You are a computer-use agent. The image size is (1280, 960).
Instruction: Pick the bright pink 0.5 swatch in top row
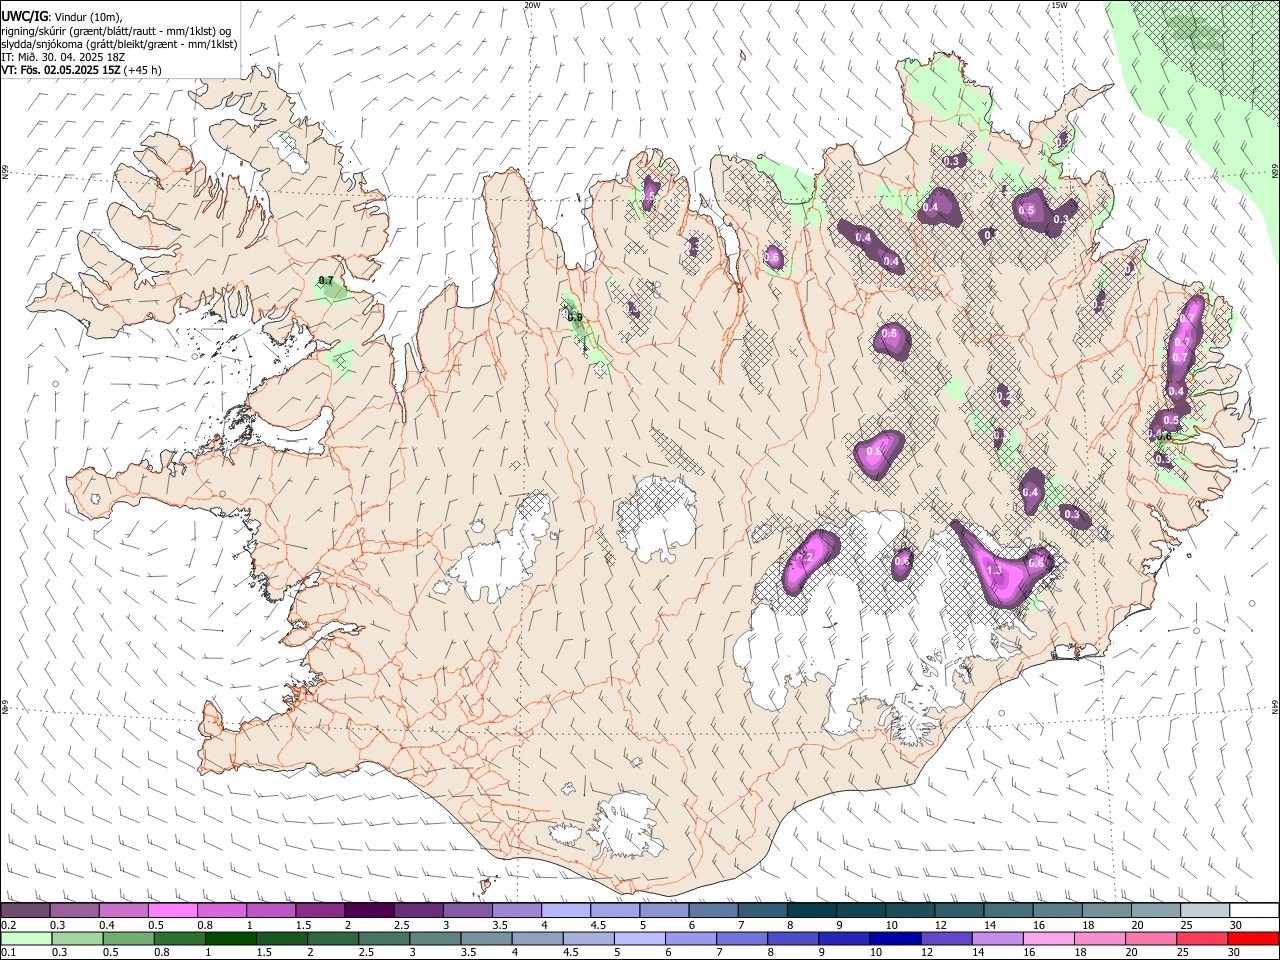(x=172, y=910)
